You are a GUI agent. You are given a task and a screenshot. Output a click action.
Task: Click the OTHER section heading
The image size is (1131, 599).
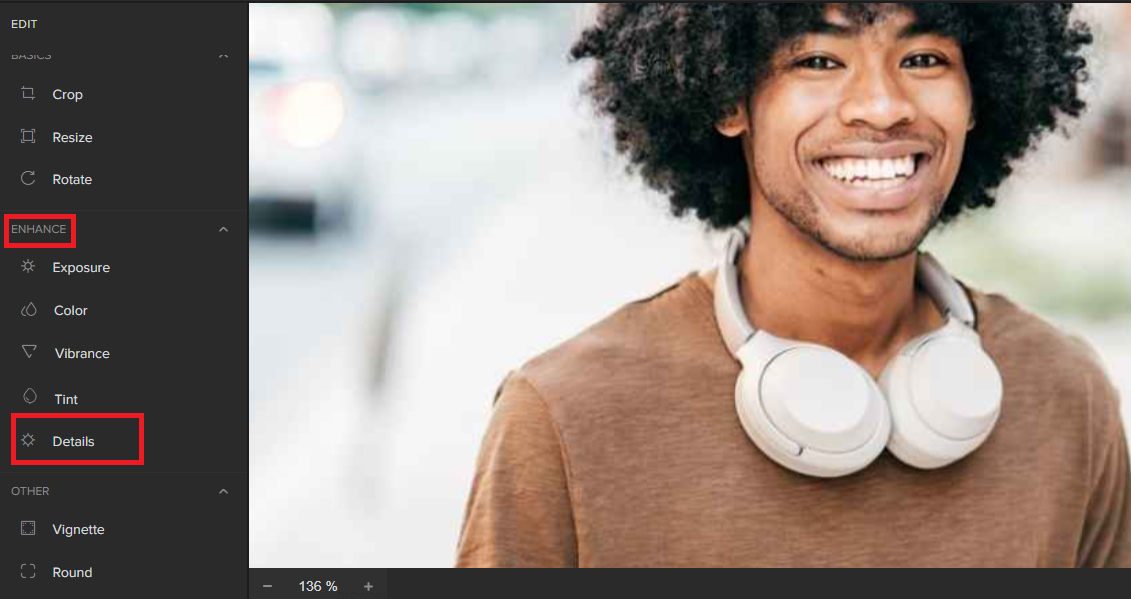tap(30, 491)
